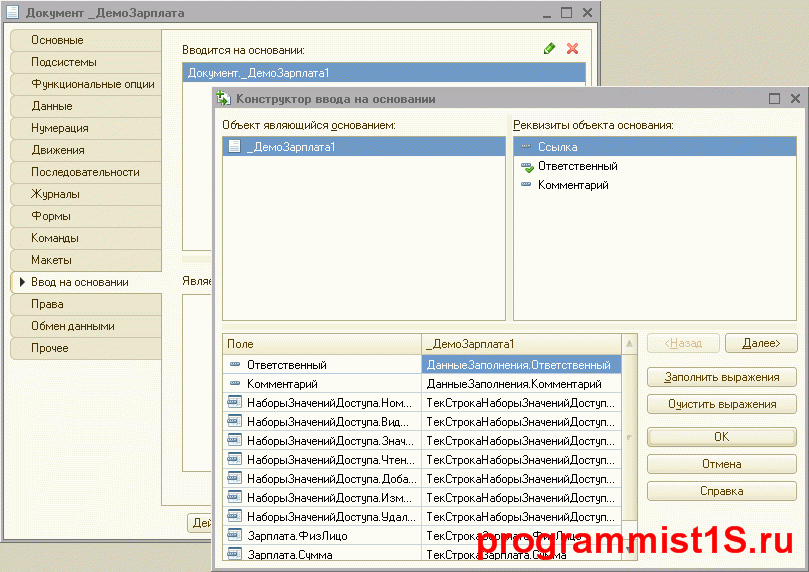Confirm with the OK button
The image size is (809, 572).
tap(721, 437)
